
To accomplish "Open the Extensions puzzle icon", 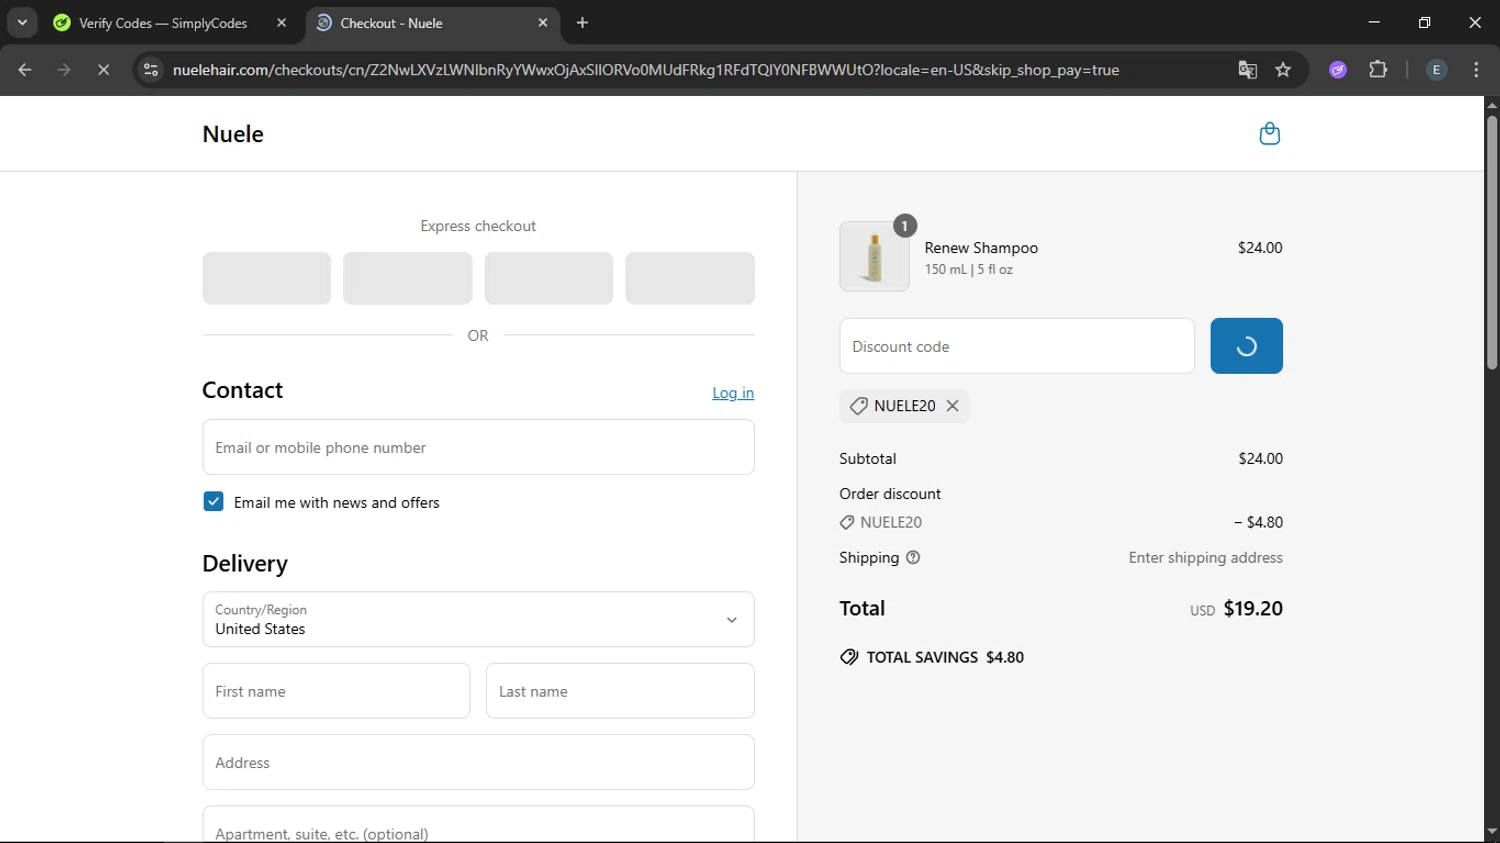I will 1378,70.
